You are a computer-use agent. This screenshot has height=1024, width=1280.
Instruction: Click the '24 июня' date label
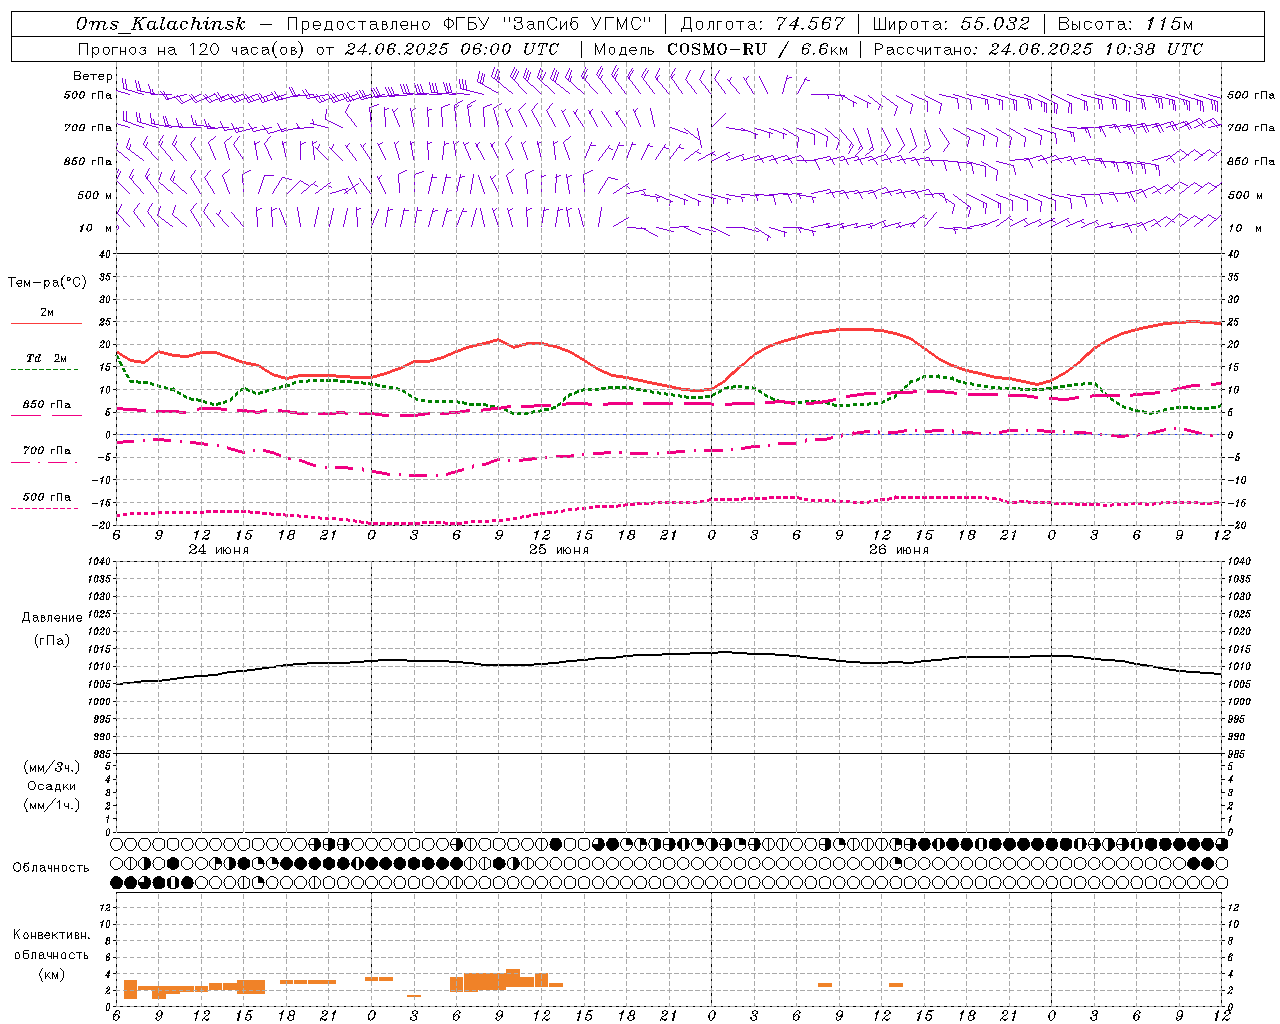coord(219,550)
